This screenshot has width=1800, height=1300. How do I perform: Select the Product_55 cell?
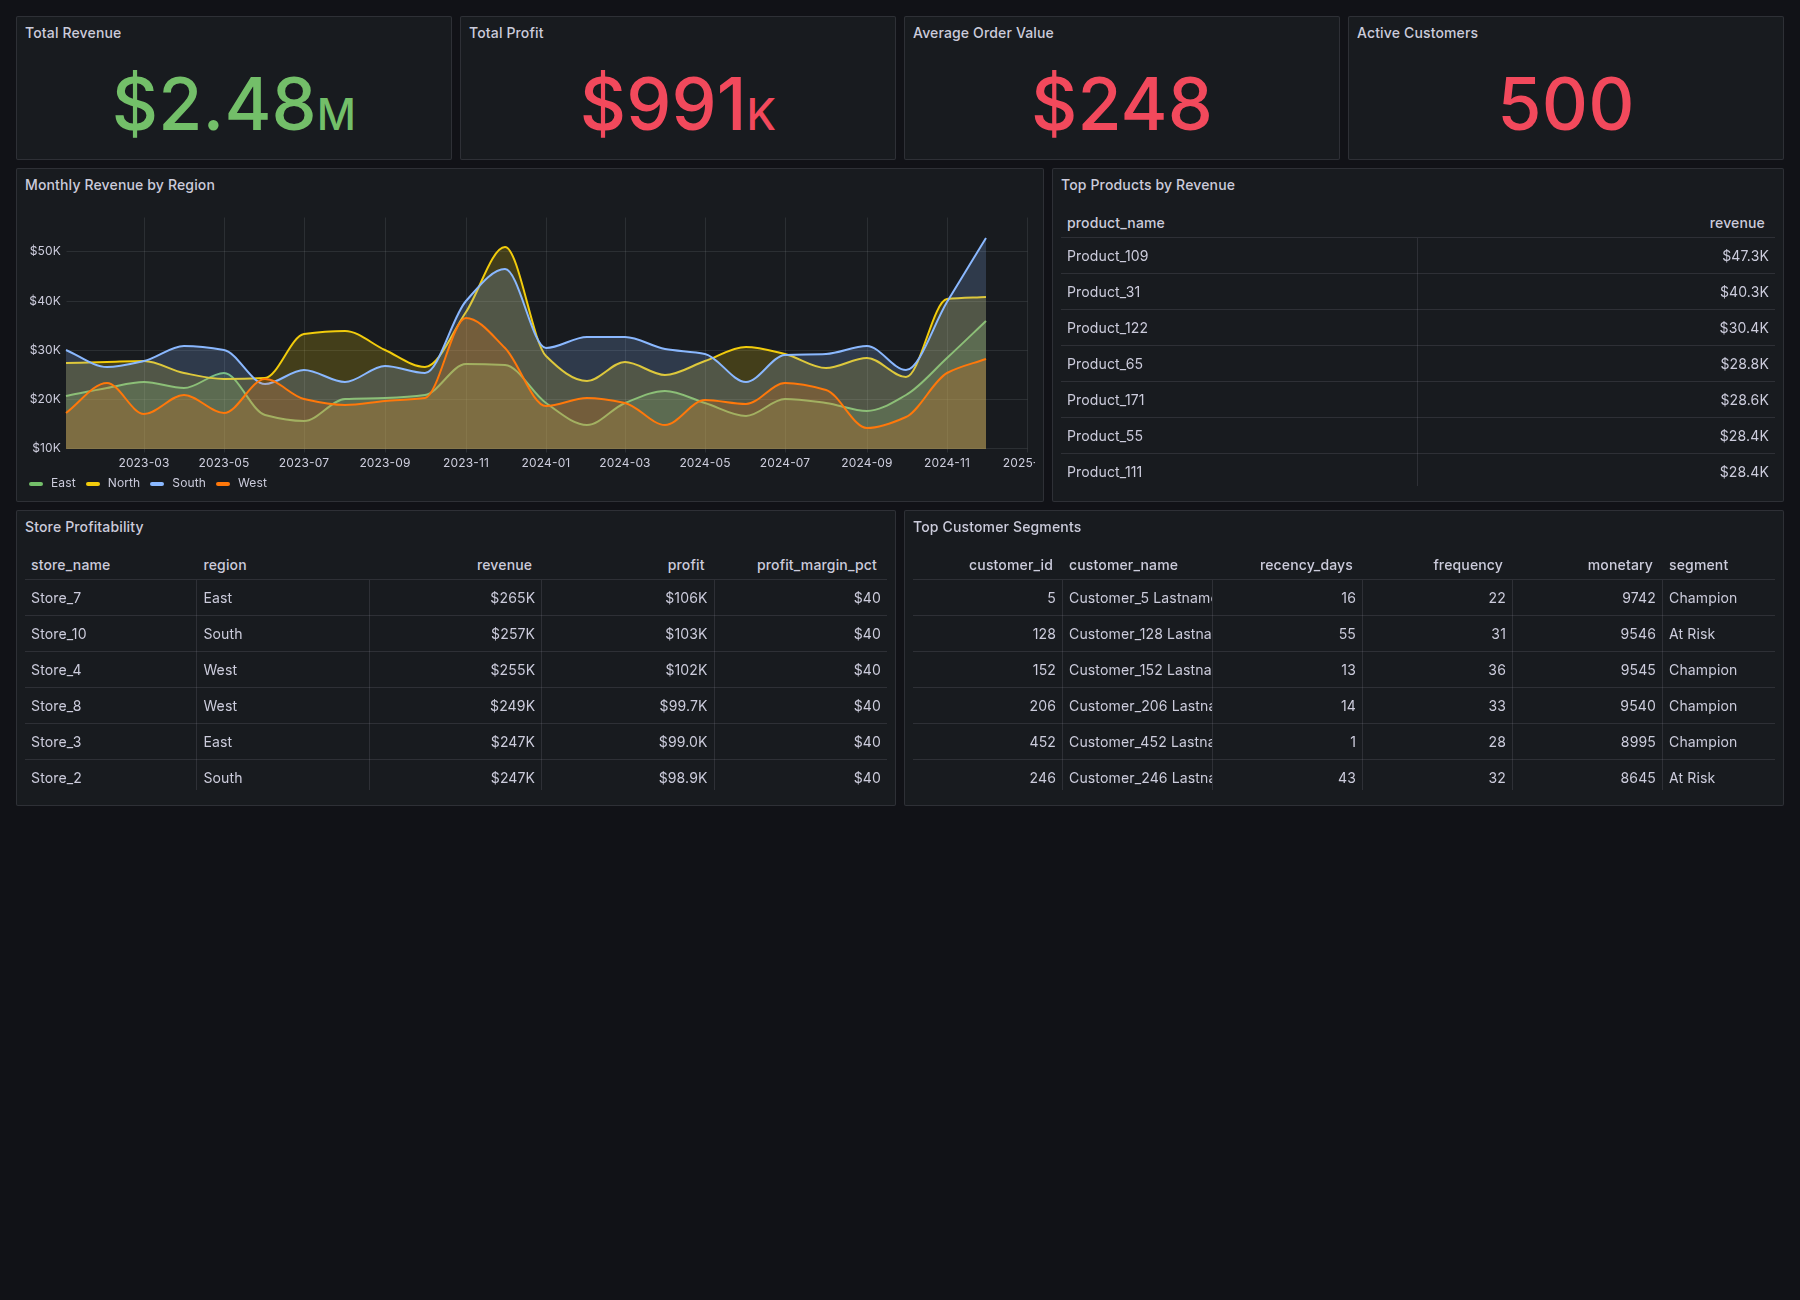click(1239, 436)
